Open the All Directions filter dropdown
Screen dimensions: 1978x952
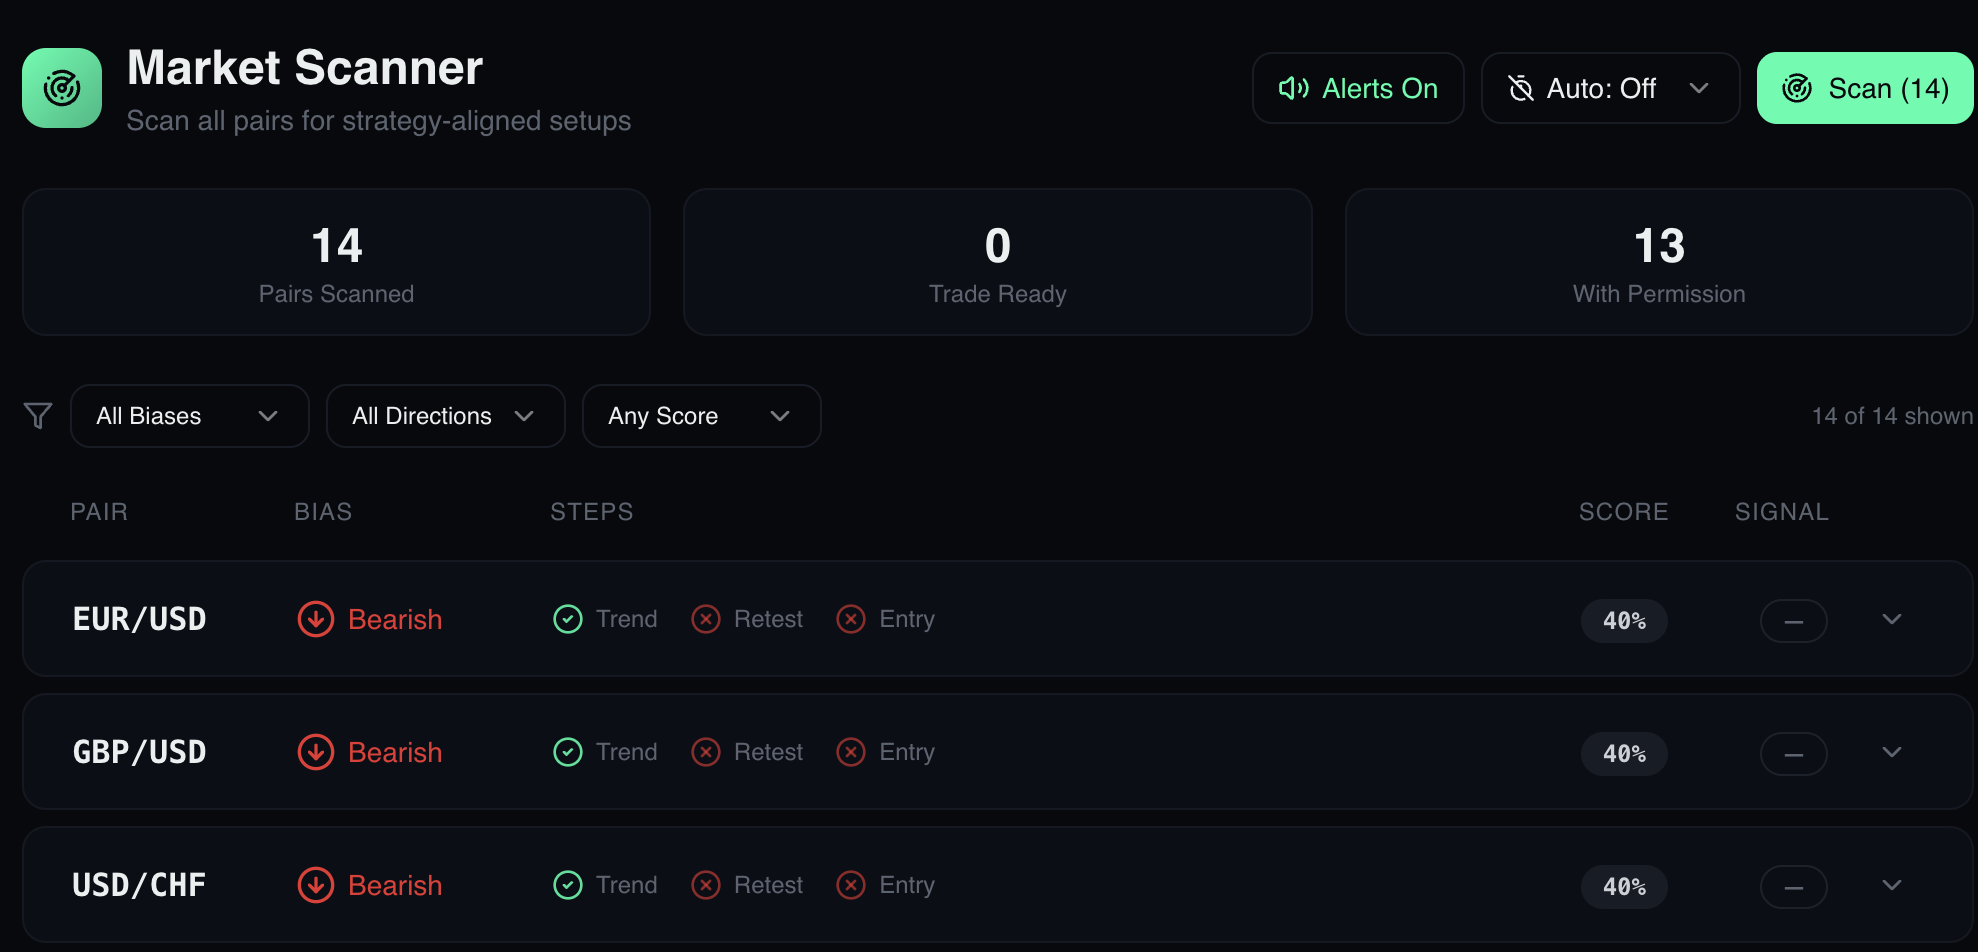445,416
